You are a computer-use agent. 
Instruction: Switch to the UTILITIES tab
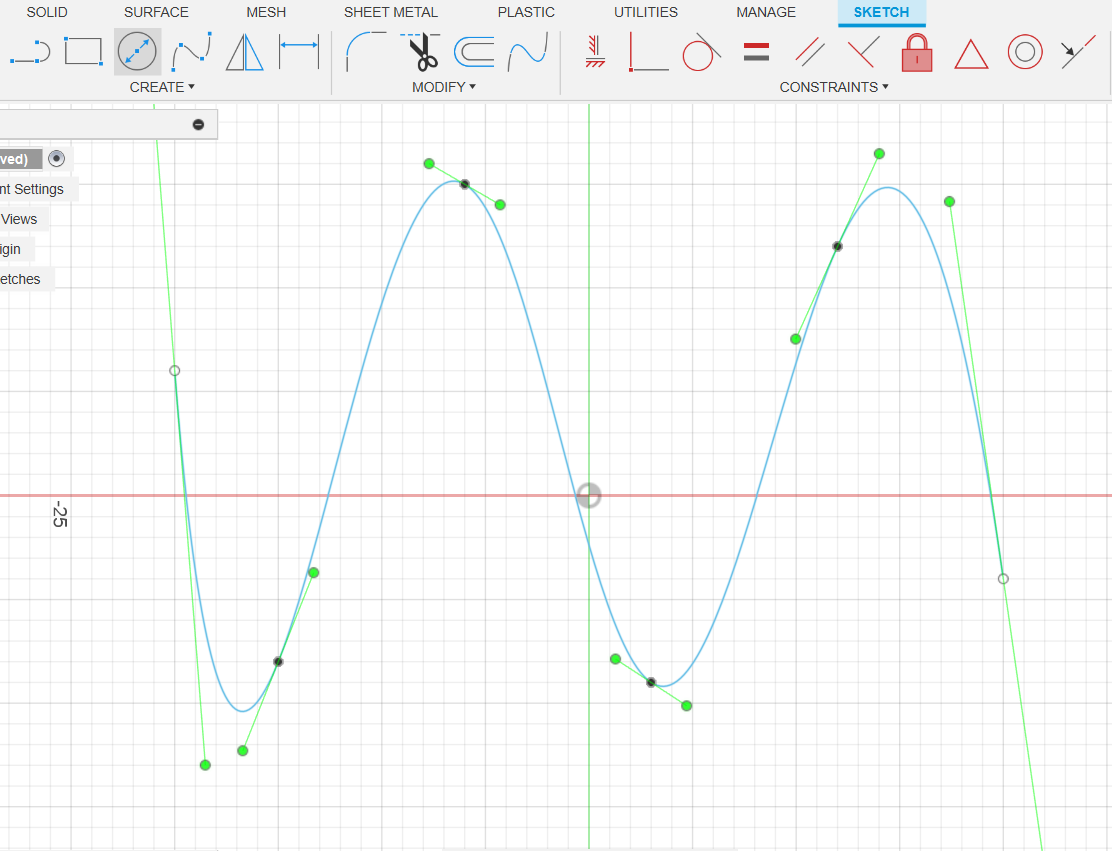(645, 12)
